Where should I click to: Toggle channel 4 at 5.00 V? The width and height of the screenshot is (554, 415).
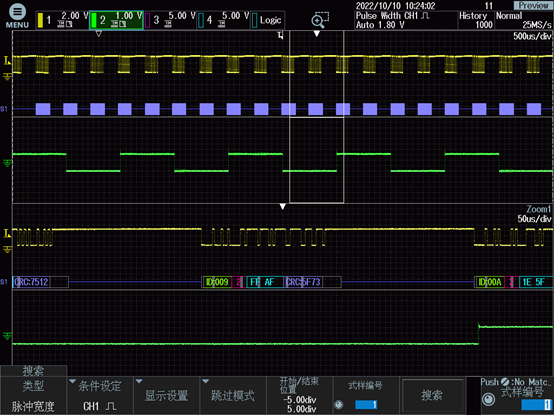pos(223,20)
